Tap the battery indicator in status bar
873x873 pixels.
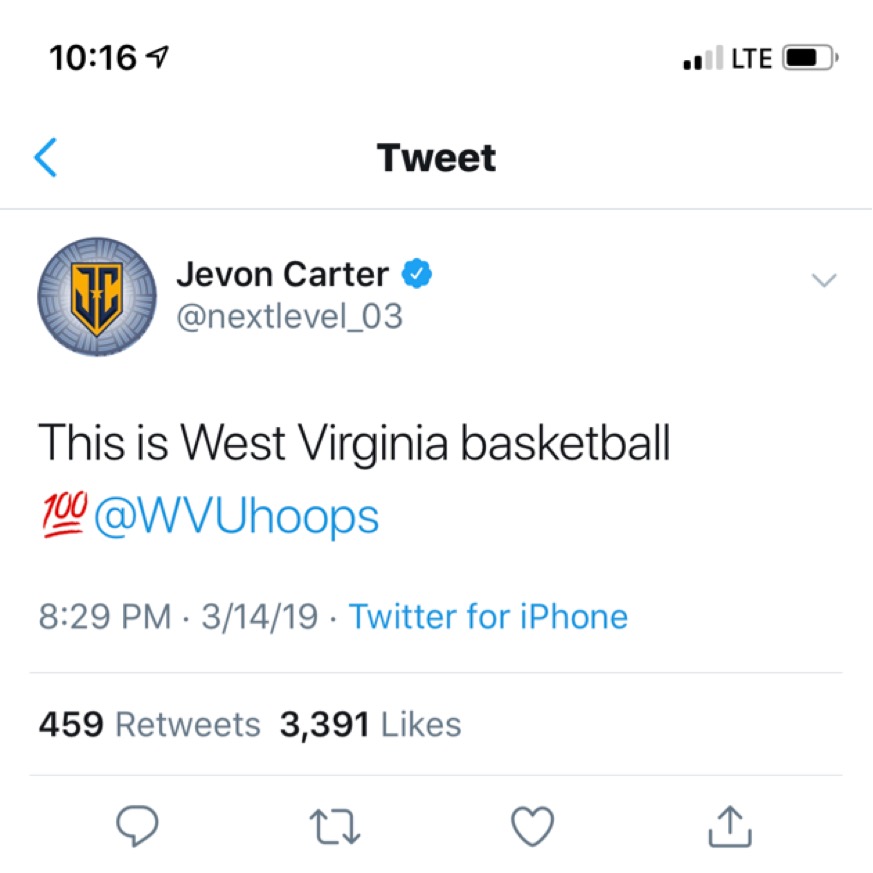click(810, 57)
